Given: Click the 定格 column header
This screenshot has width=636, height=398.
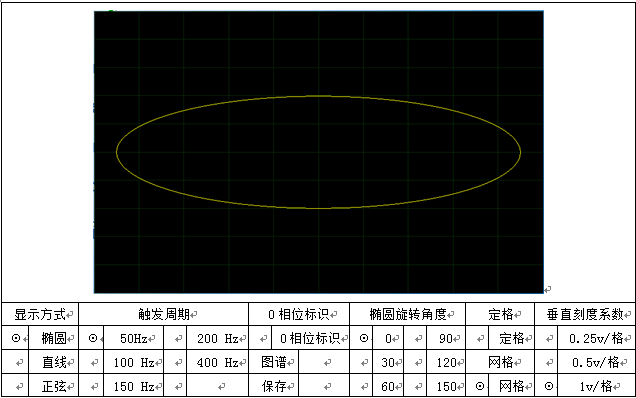Looking at the screenshot, I should pyautogui.click(x=501, y=314).
